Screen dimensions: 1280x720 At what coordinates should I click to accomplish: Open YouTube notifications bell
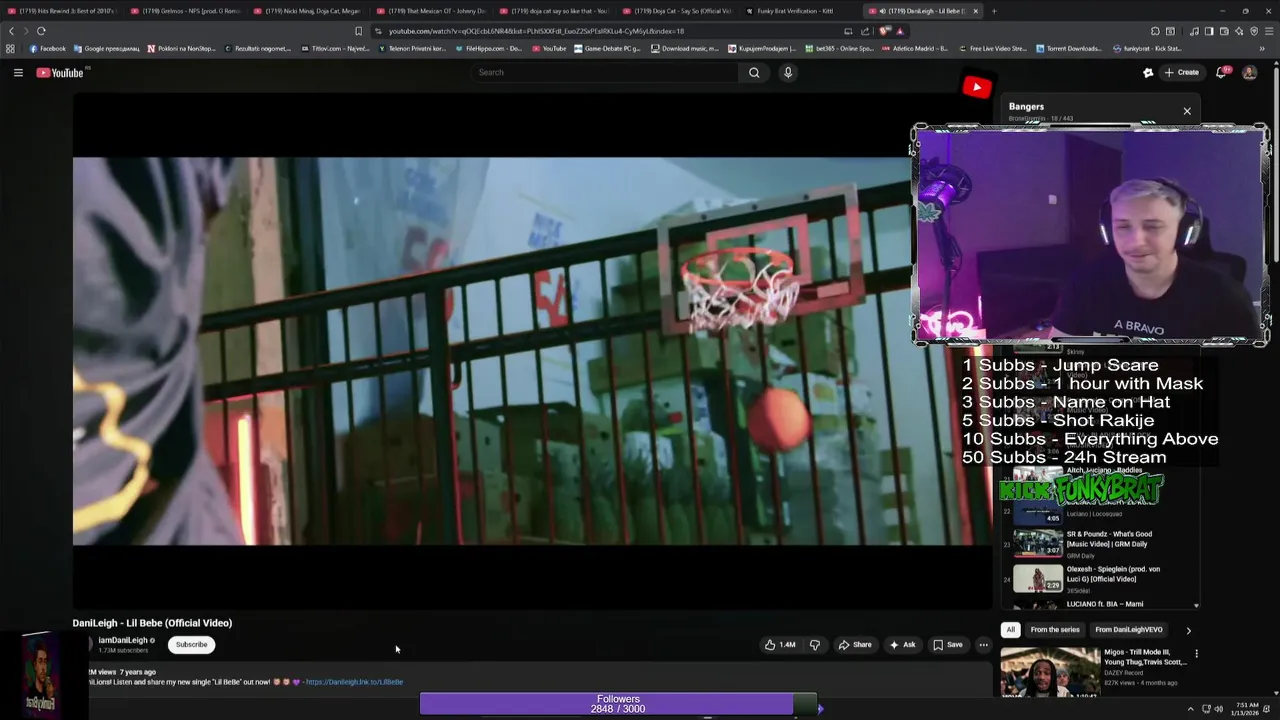pos(1221,72)
